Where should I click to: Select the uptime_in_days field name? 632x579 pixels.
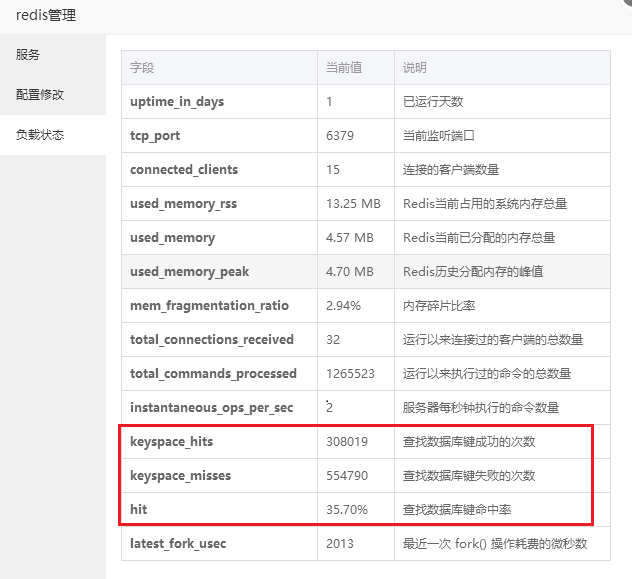pos(177,102)
